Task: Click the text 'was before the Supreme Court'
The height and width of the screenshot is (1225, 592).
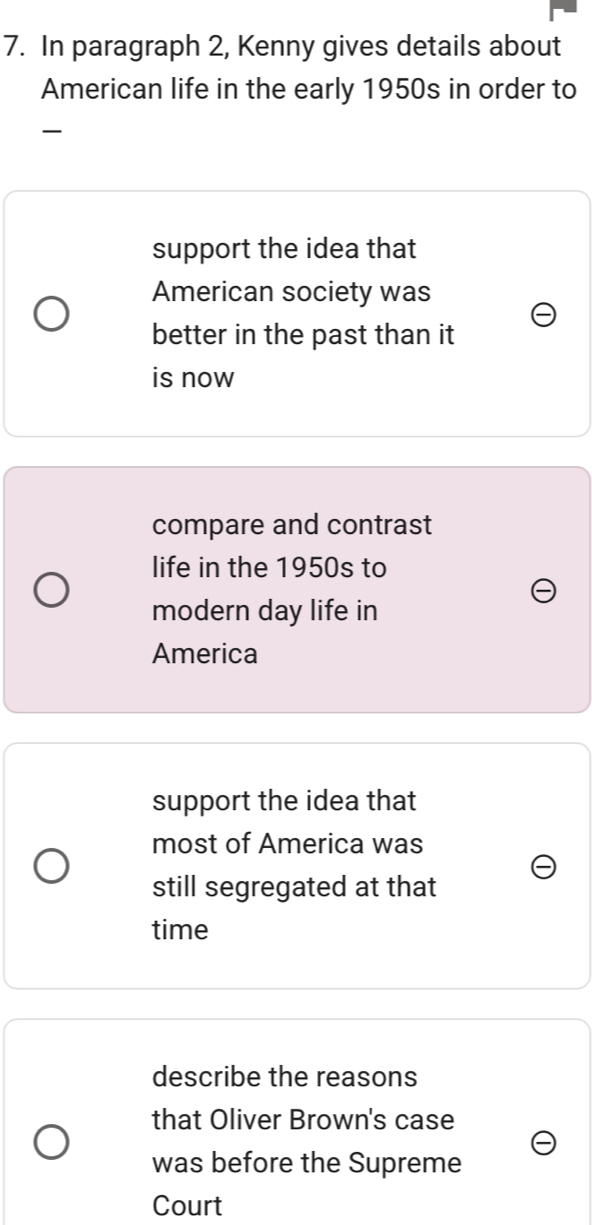Action: [x=307, y=1185]
